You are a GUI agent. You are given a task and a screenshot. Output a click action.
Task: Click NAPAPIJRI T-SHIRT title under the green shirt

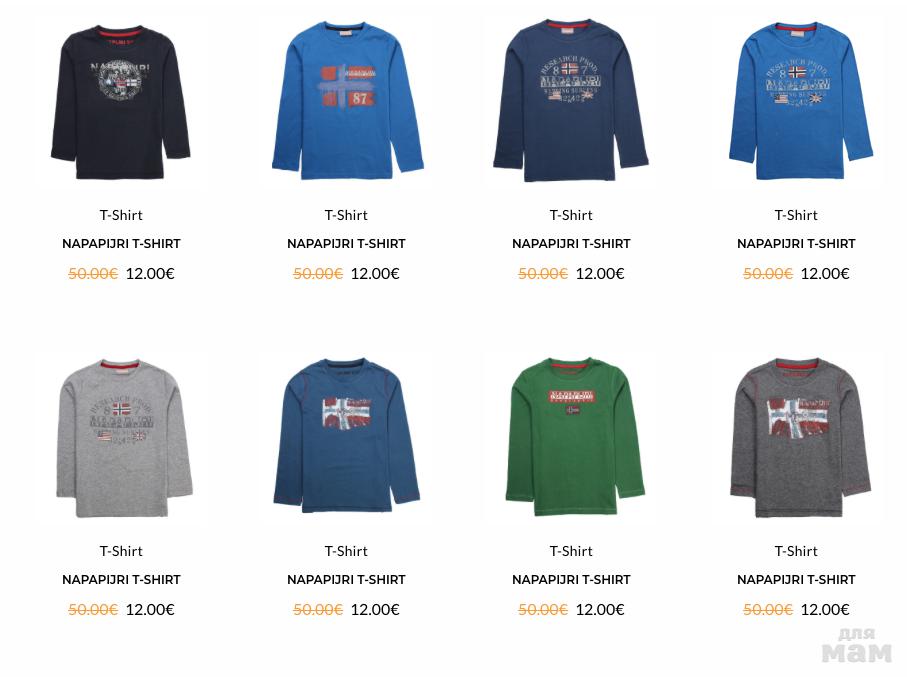[x=572, y=580]
